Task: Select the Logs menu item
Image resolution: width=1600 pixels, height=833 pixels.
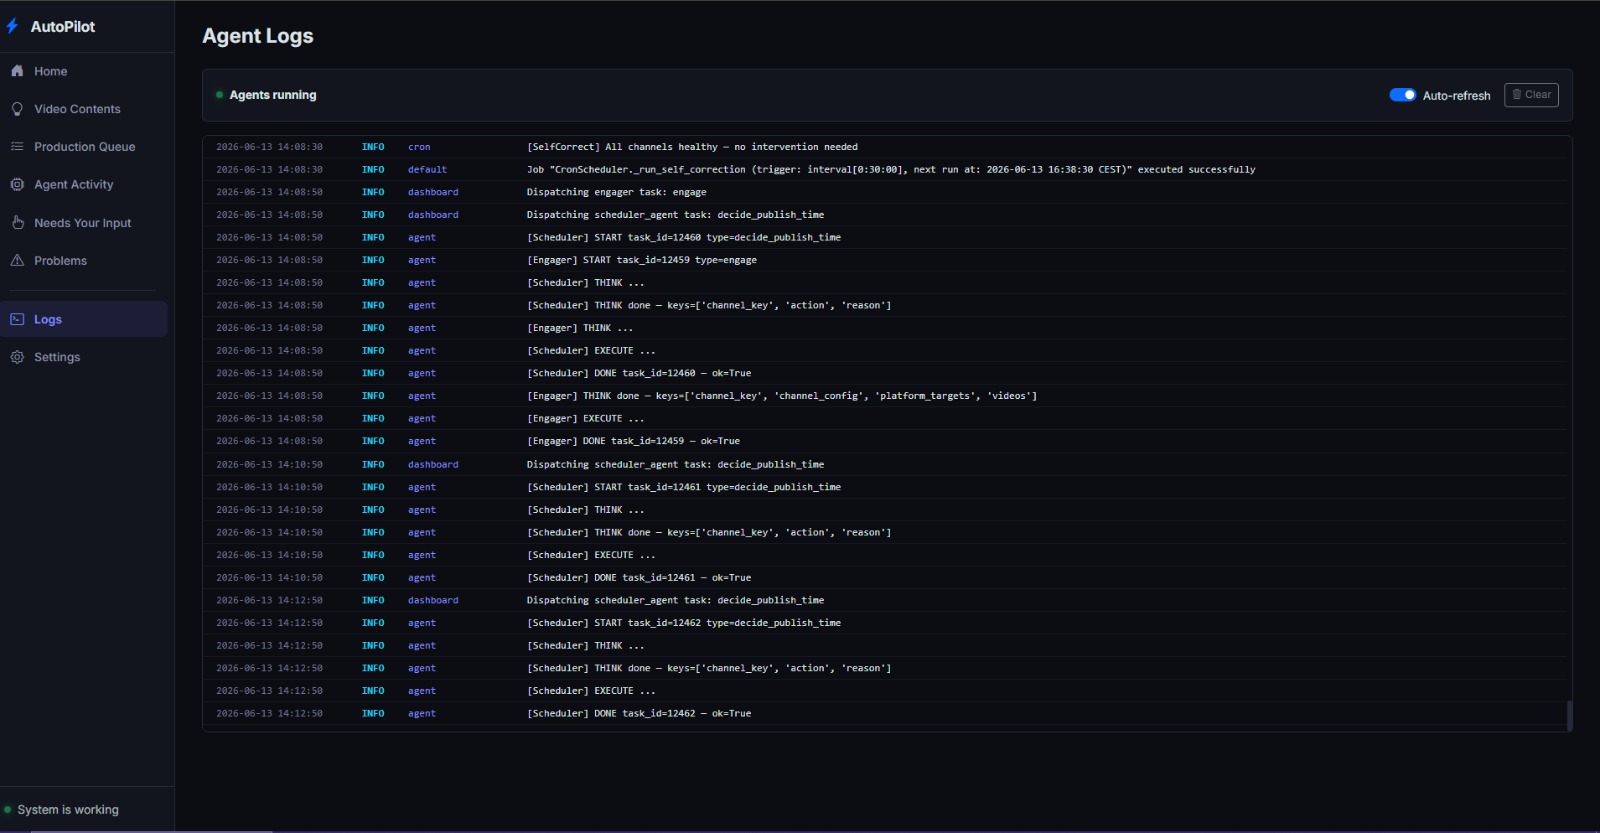Action: [84, 320]
